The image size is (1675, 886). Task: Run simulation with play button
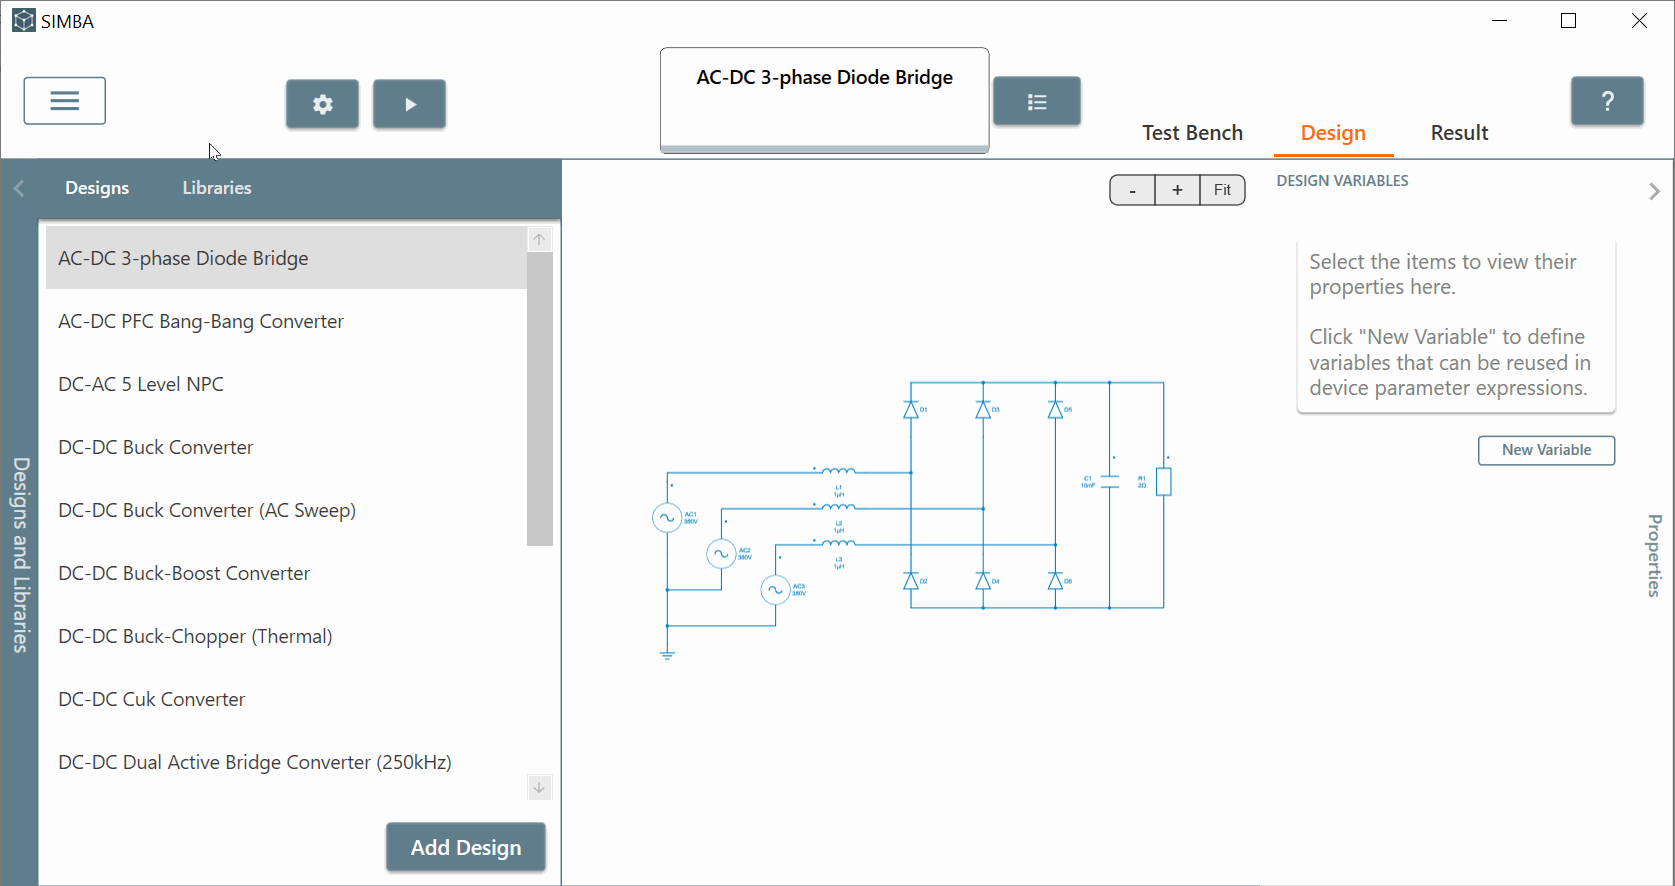pyautogui.click(x=409, y=104)
